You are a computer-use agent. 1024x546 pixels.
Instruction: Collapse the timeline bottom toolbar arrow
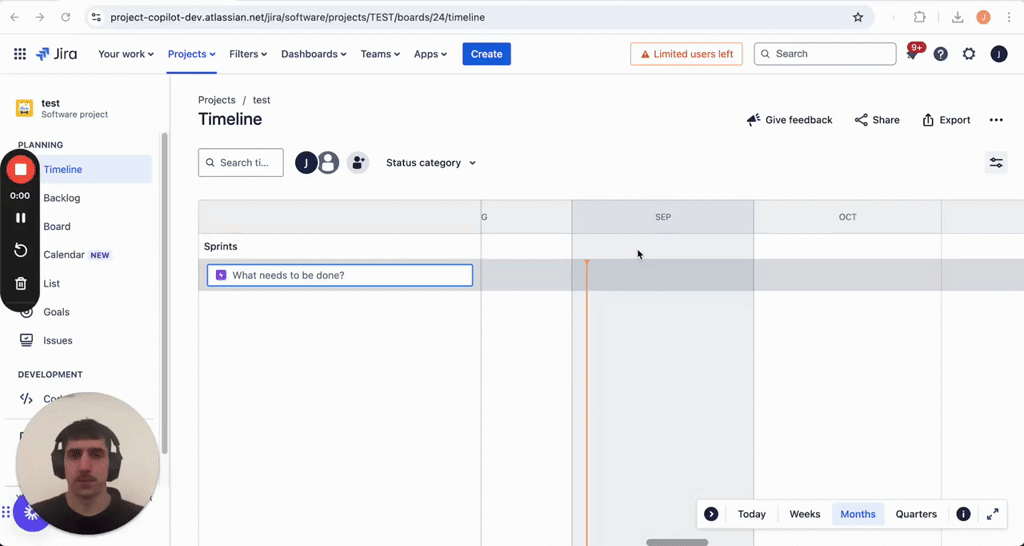pyautogui.click(x=711, y=514)
